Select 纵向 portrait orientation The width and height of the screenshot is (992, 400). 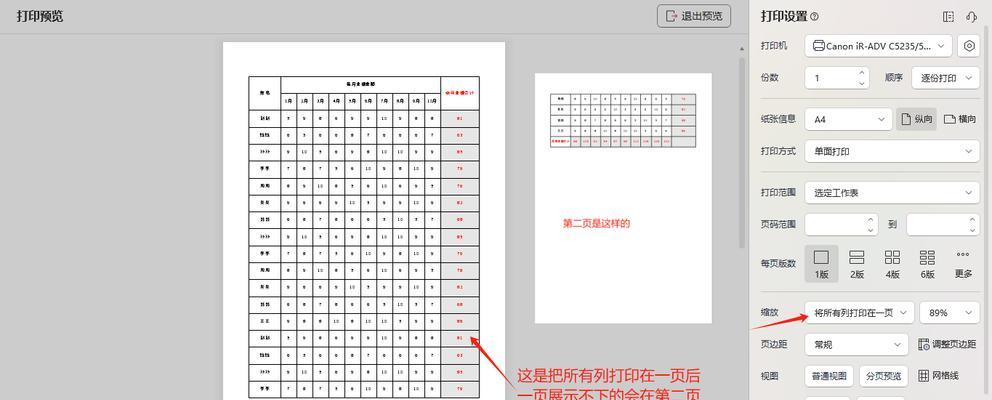[917, 119]
